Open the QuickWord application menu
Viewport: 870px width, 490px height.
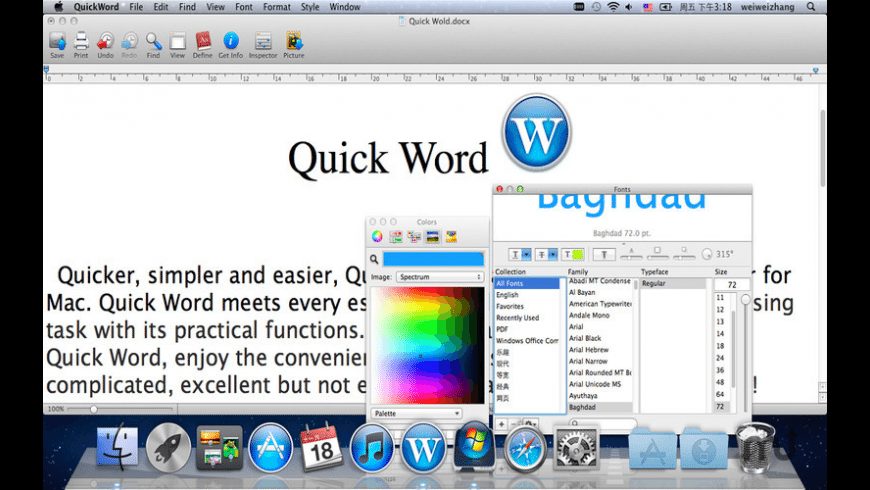[x=96, y=7]
